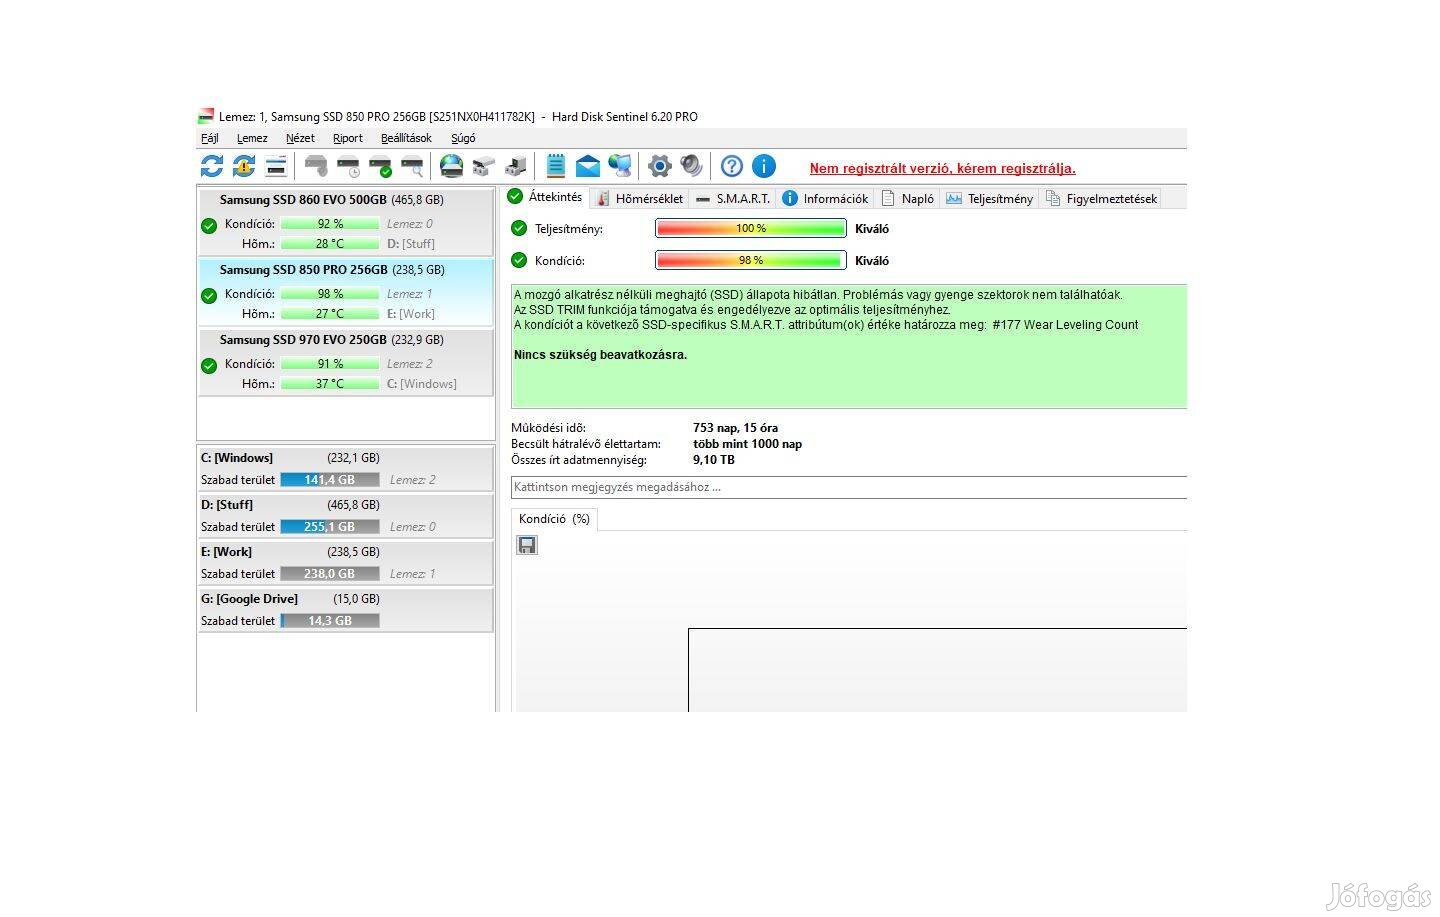1440x917 pixels.
Task: Click green check icon of Samsung SSD 970 EVO
Action: pyautogui.click(x=209, y=366)
